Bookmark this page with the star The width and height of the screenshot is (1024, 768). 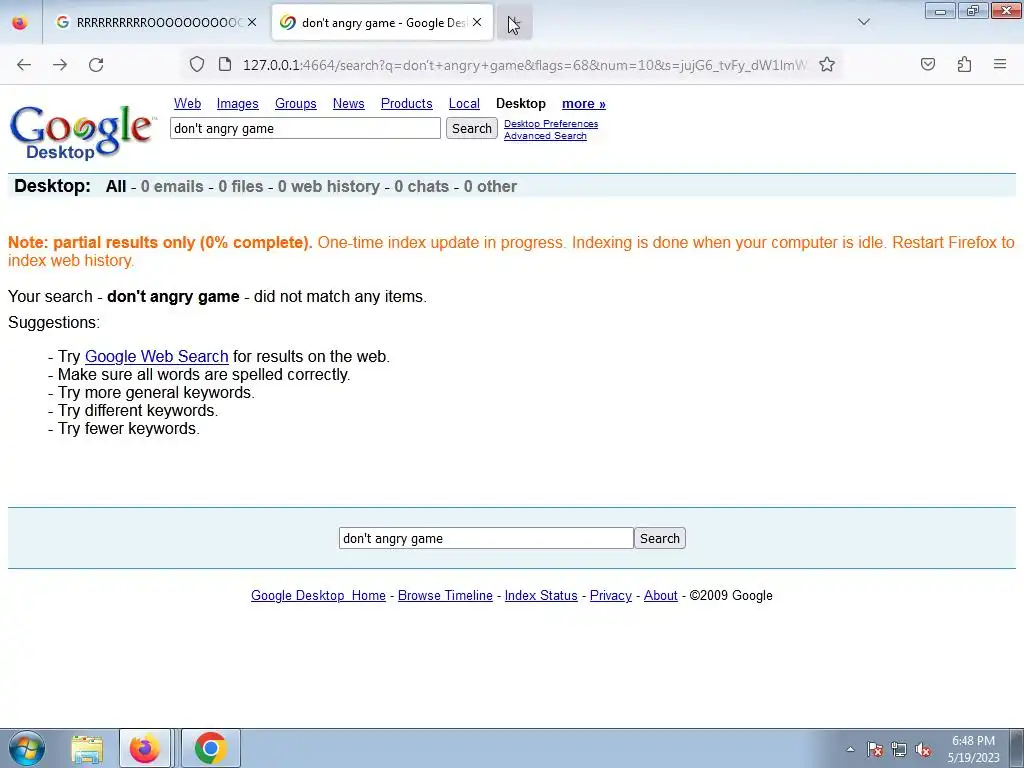coord(827,64)
